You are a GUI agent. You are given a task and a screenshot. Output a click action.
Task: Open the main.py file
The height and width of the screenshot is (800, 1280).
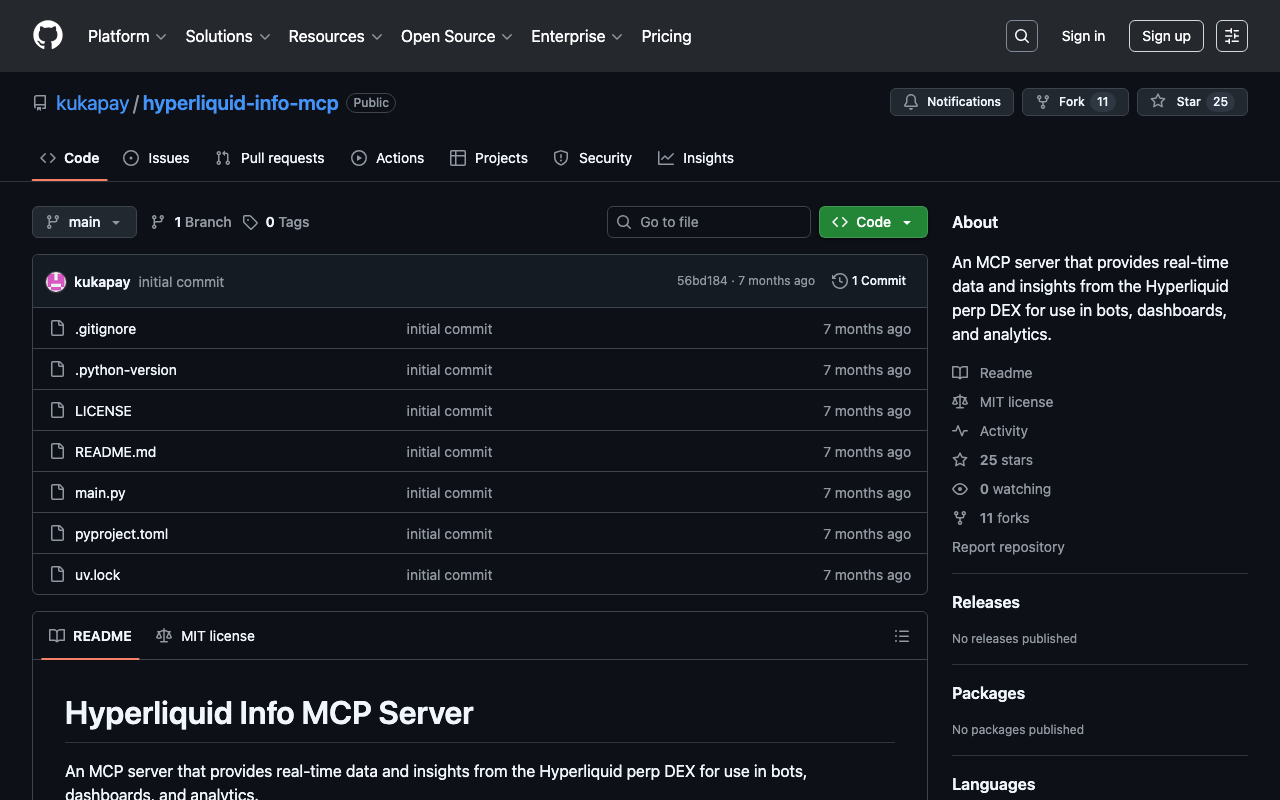point(100,493)
